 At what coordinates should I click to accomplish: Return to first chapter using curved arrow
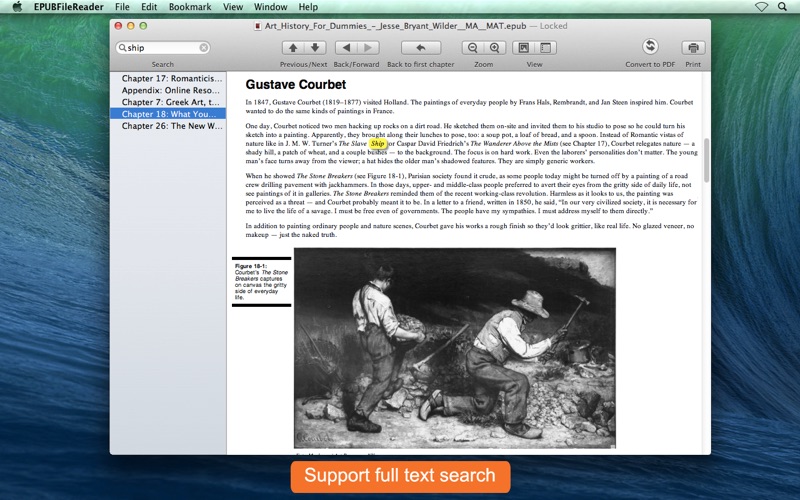pos(421,48)
